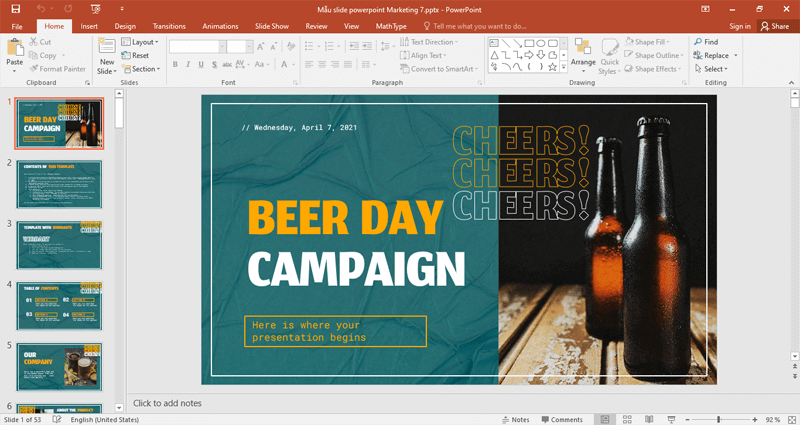This screenshot has height=425, width=800.
Task: Open Align Text dropdown
Action: coord(423,55)
